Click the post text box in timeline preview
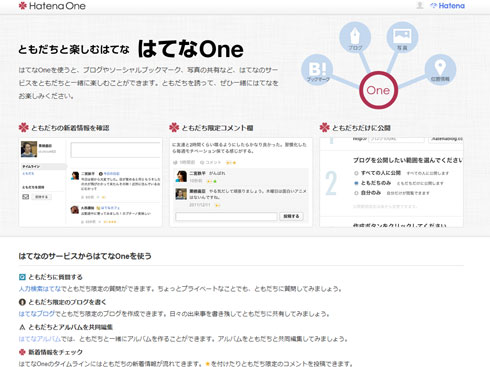 pyautogui.click(x=116, y=150)
